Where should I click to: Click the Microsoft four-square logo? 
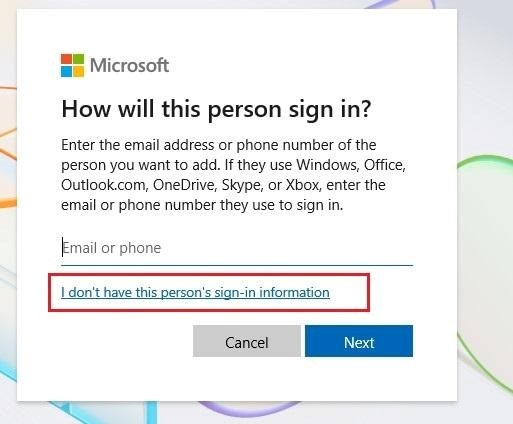[72, 65]
